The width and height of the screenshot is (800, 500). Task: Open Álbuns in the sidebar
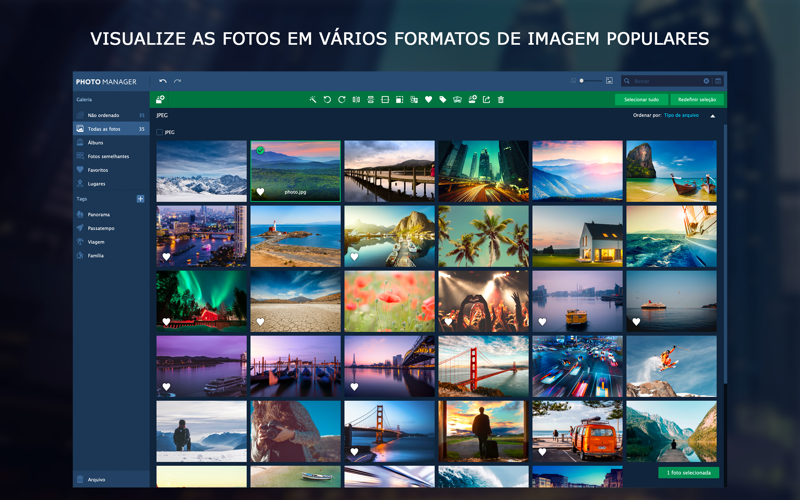[x=96, y=143]
